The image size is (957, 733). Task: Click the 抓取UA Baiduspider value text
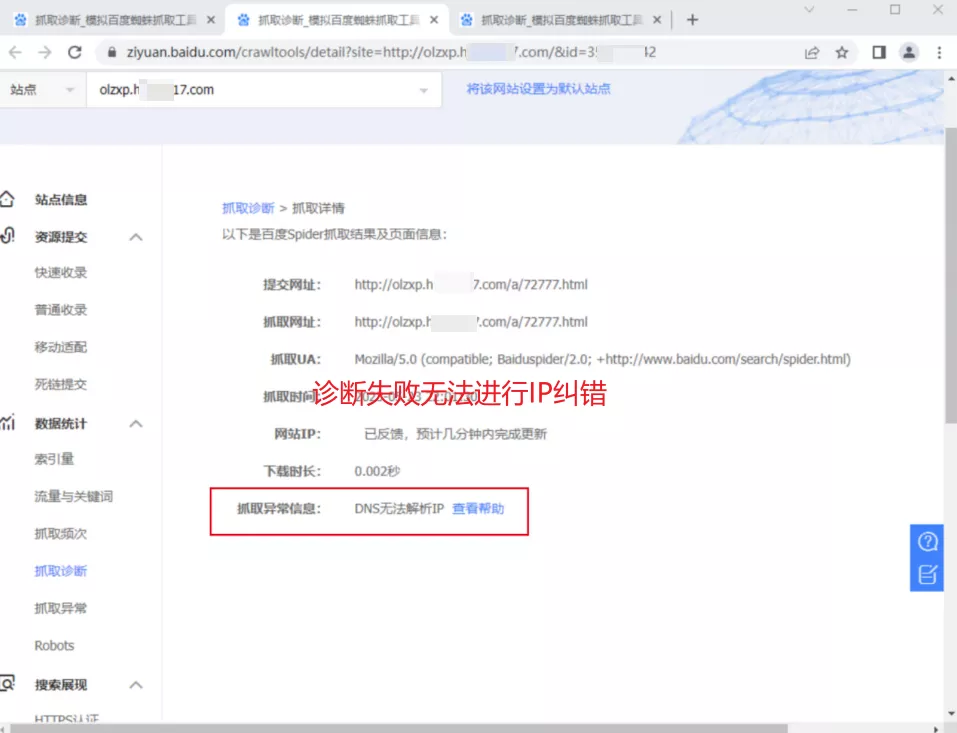tap(602, 359)
